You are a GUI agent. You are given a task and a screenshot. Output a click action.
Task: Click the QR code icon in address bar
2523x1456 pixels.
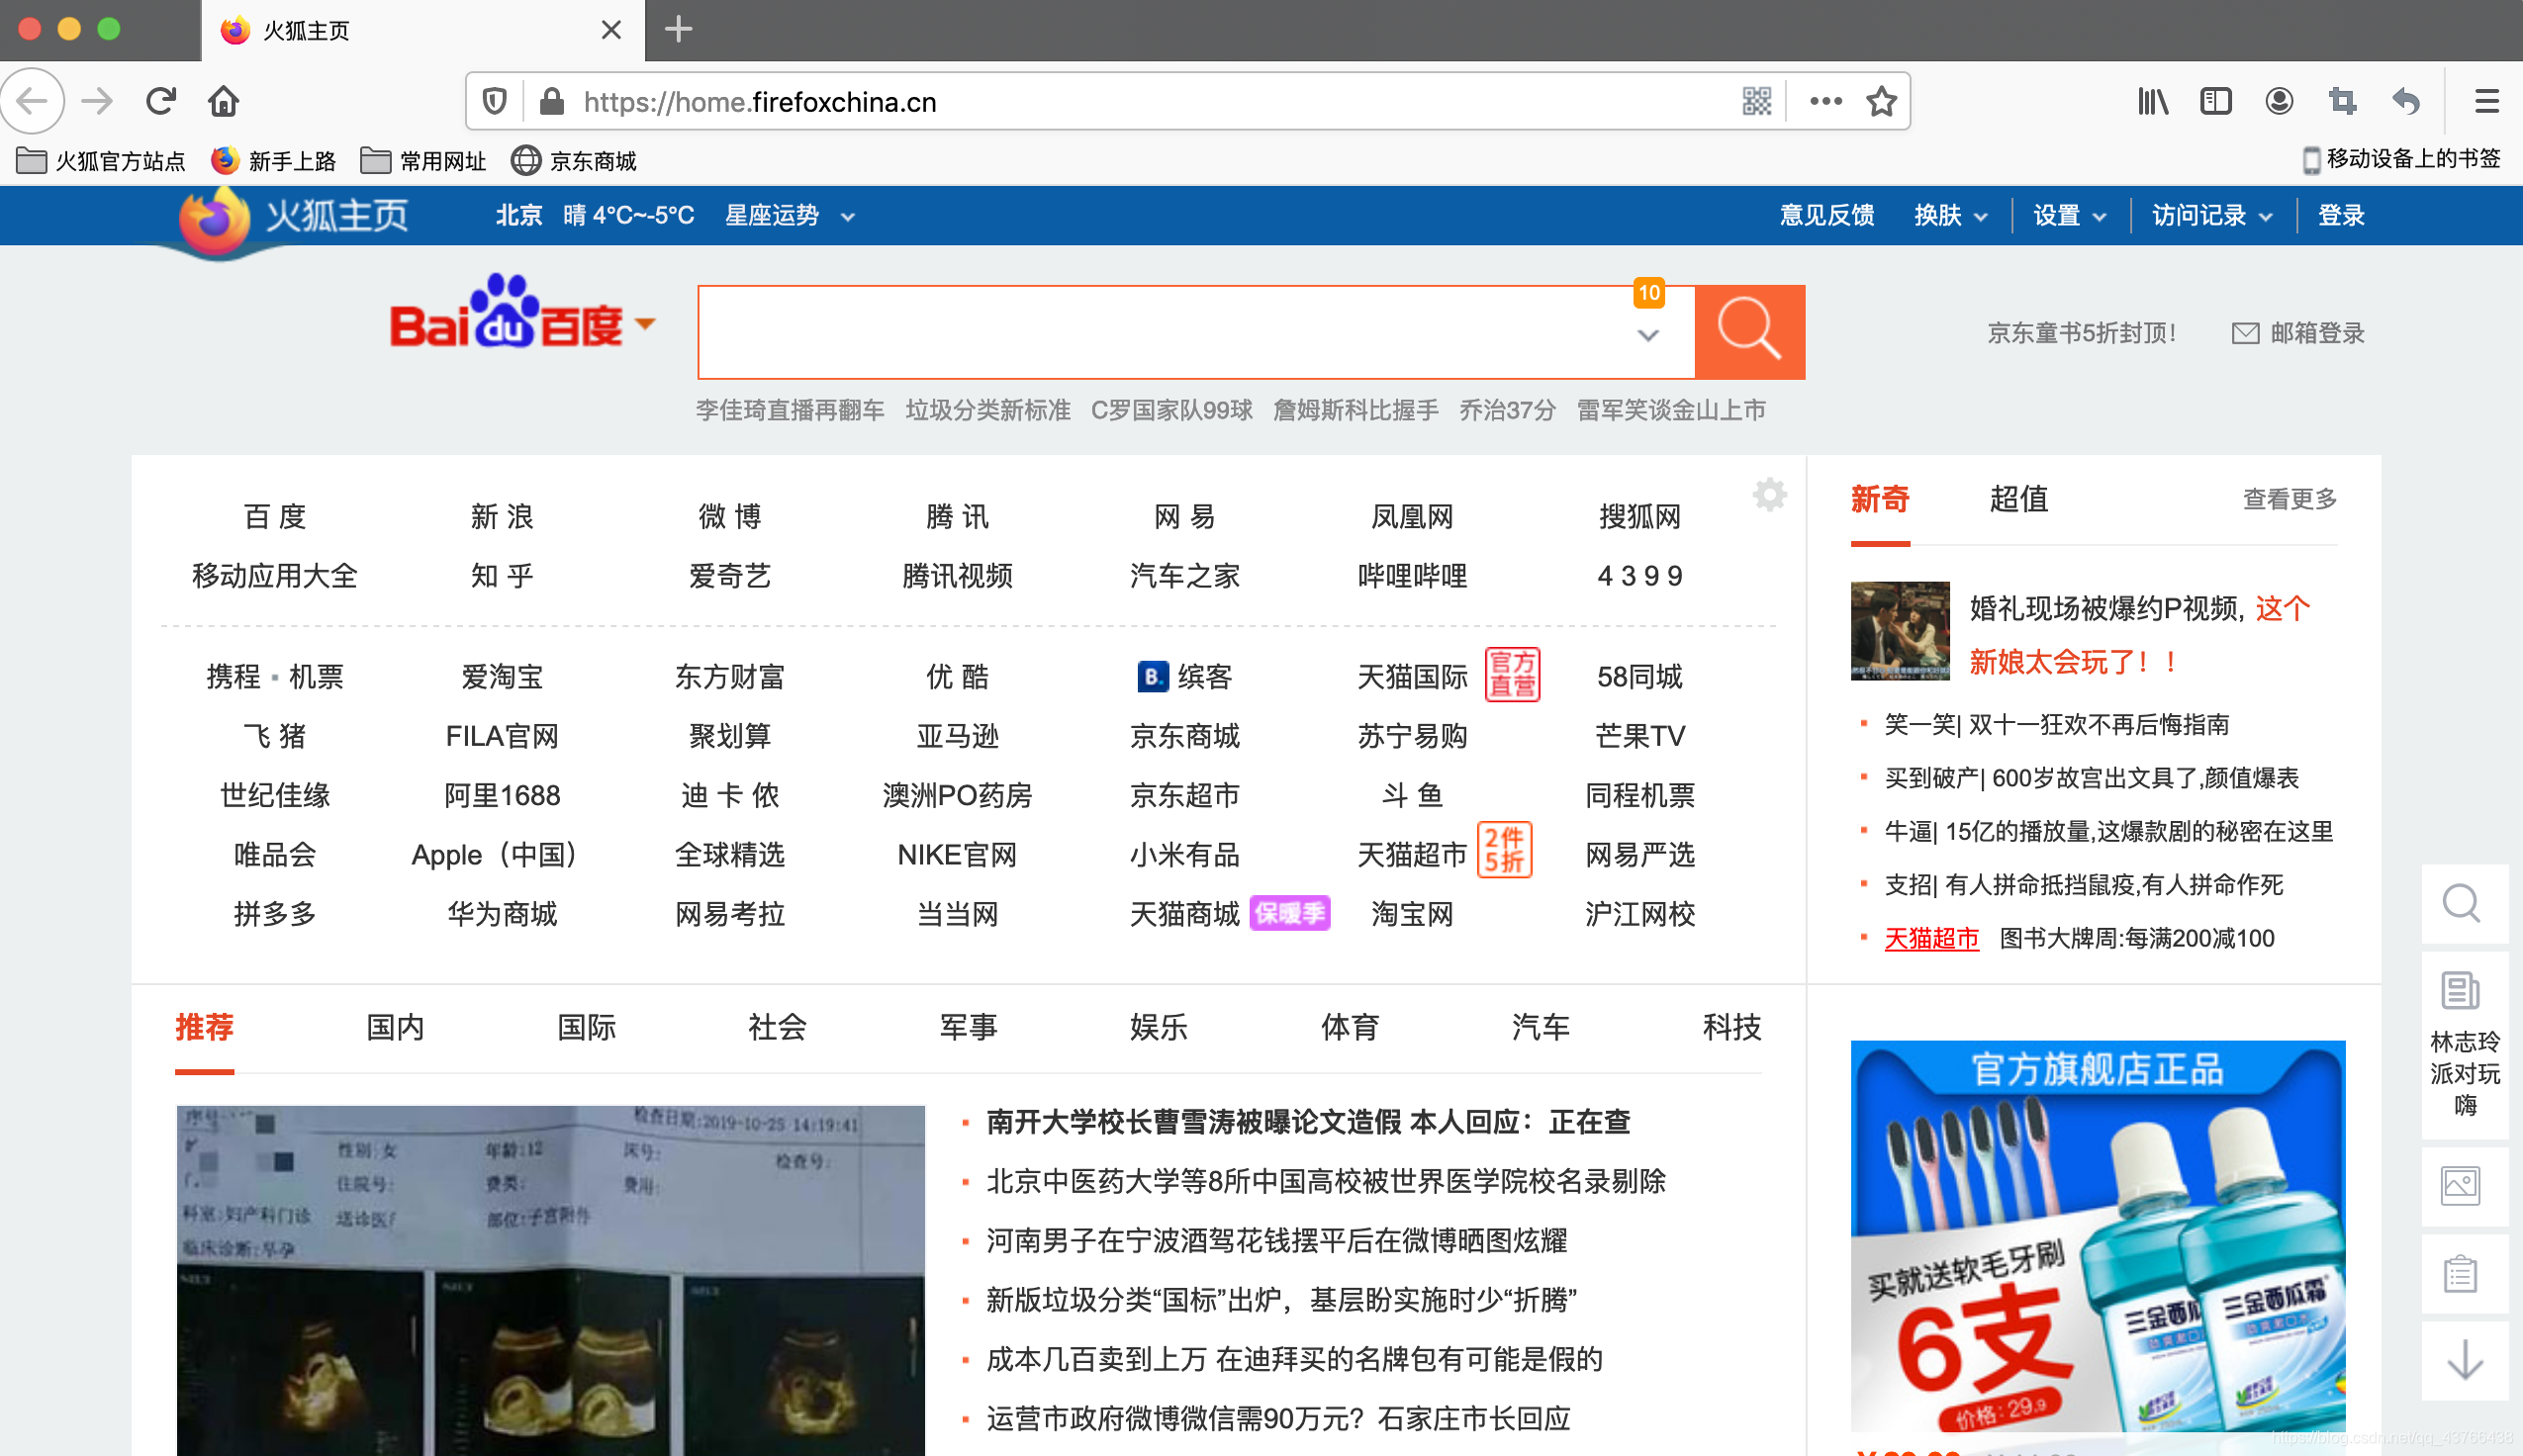click(x=1756, y=101)
